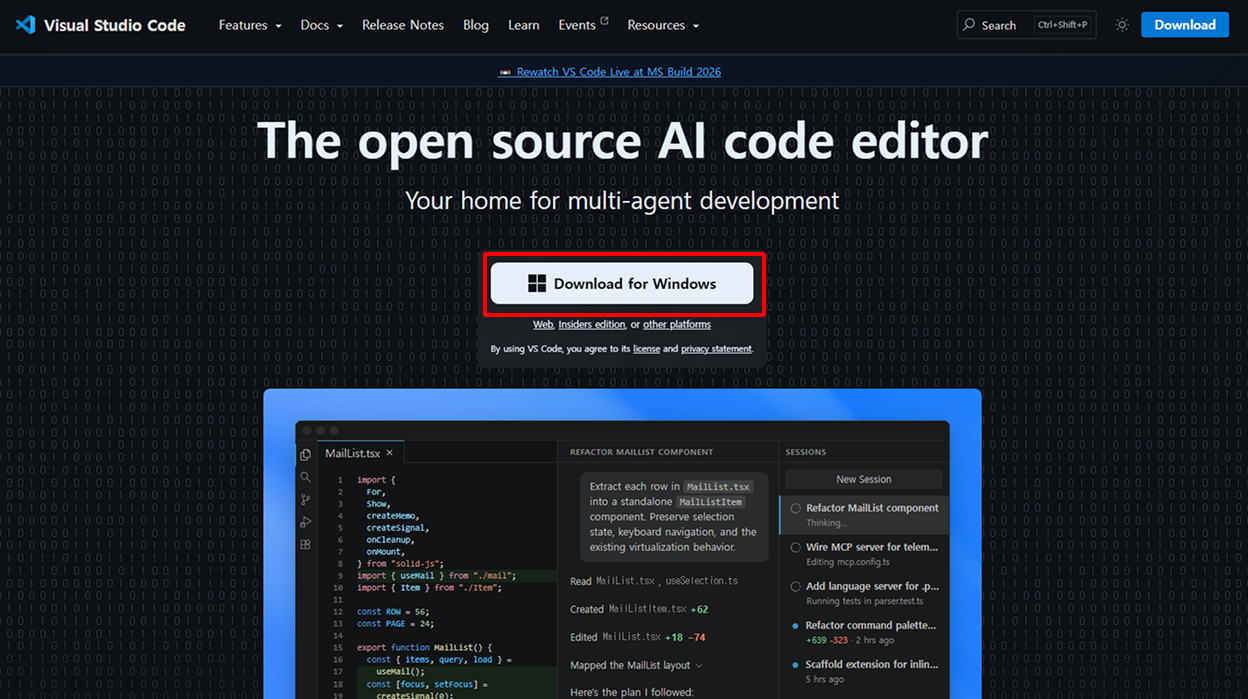Click the Search input field in header
The width and height of the screenshot is (1248, 699).
click(x=1026, y=25)
